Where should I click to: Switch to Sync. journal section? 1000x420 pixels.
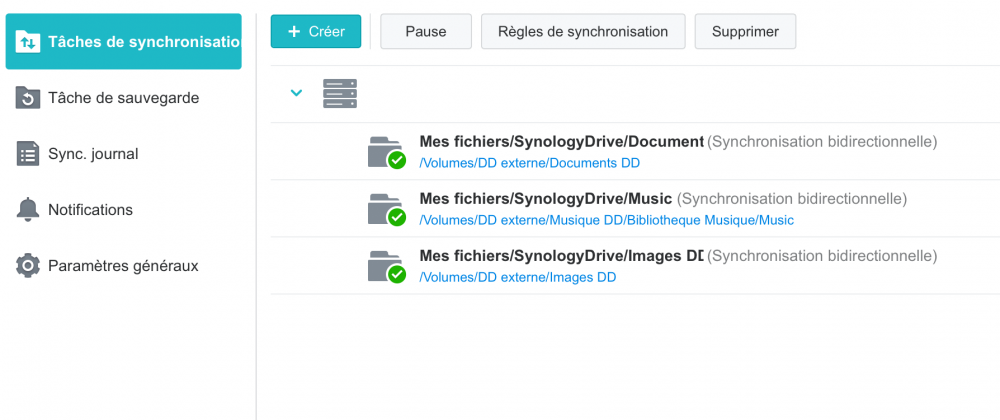(93, 154)
